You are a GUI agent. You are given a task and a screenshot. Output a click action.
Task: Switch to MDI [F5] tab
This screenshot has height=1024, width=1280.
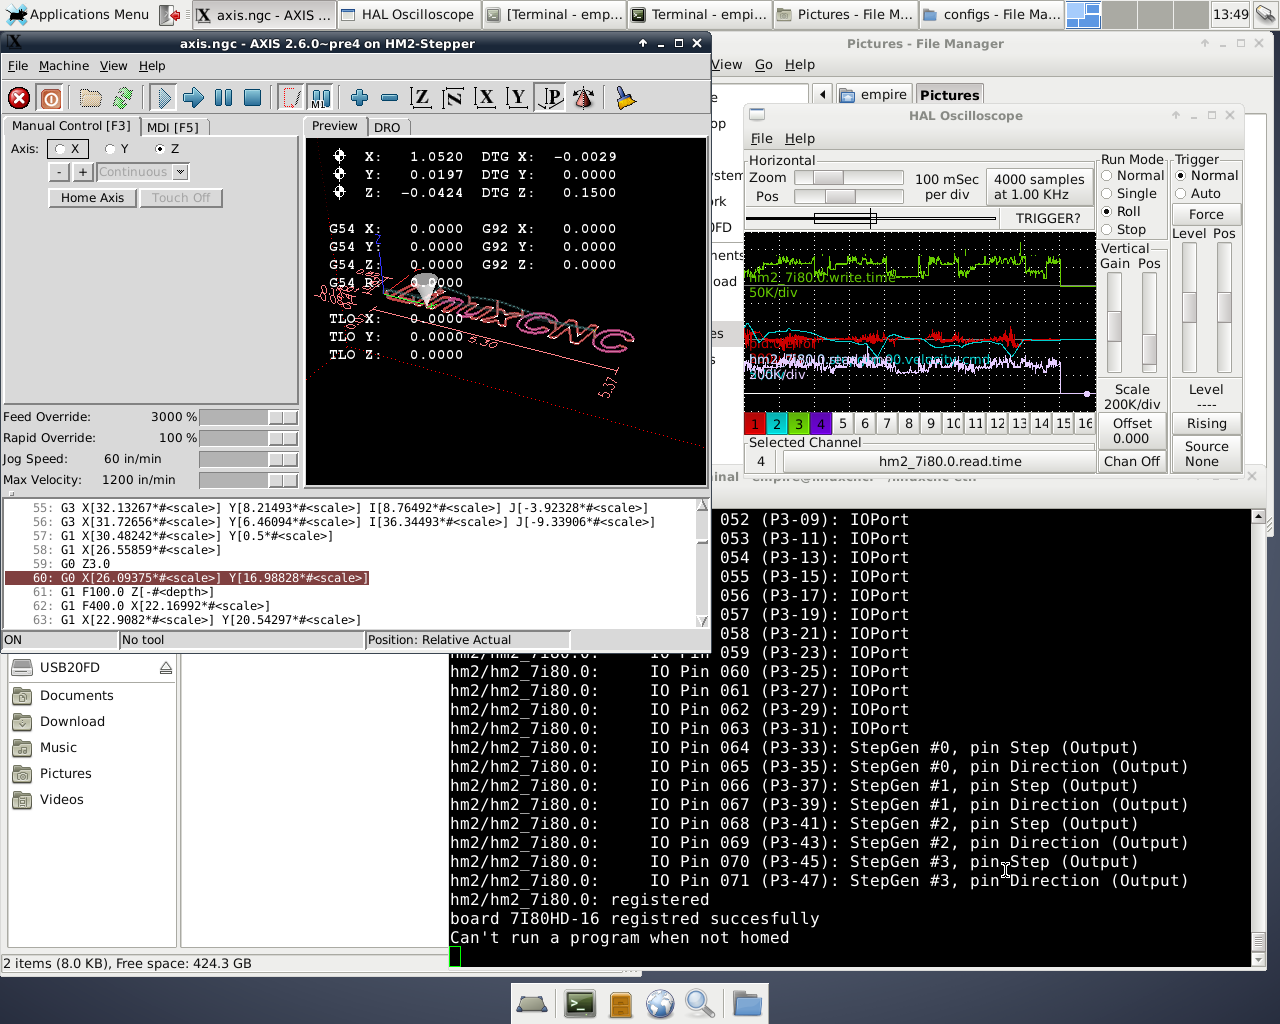173,127
